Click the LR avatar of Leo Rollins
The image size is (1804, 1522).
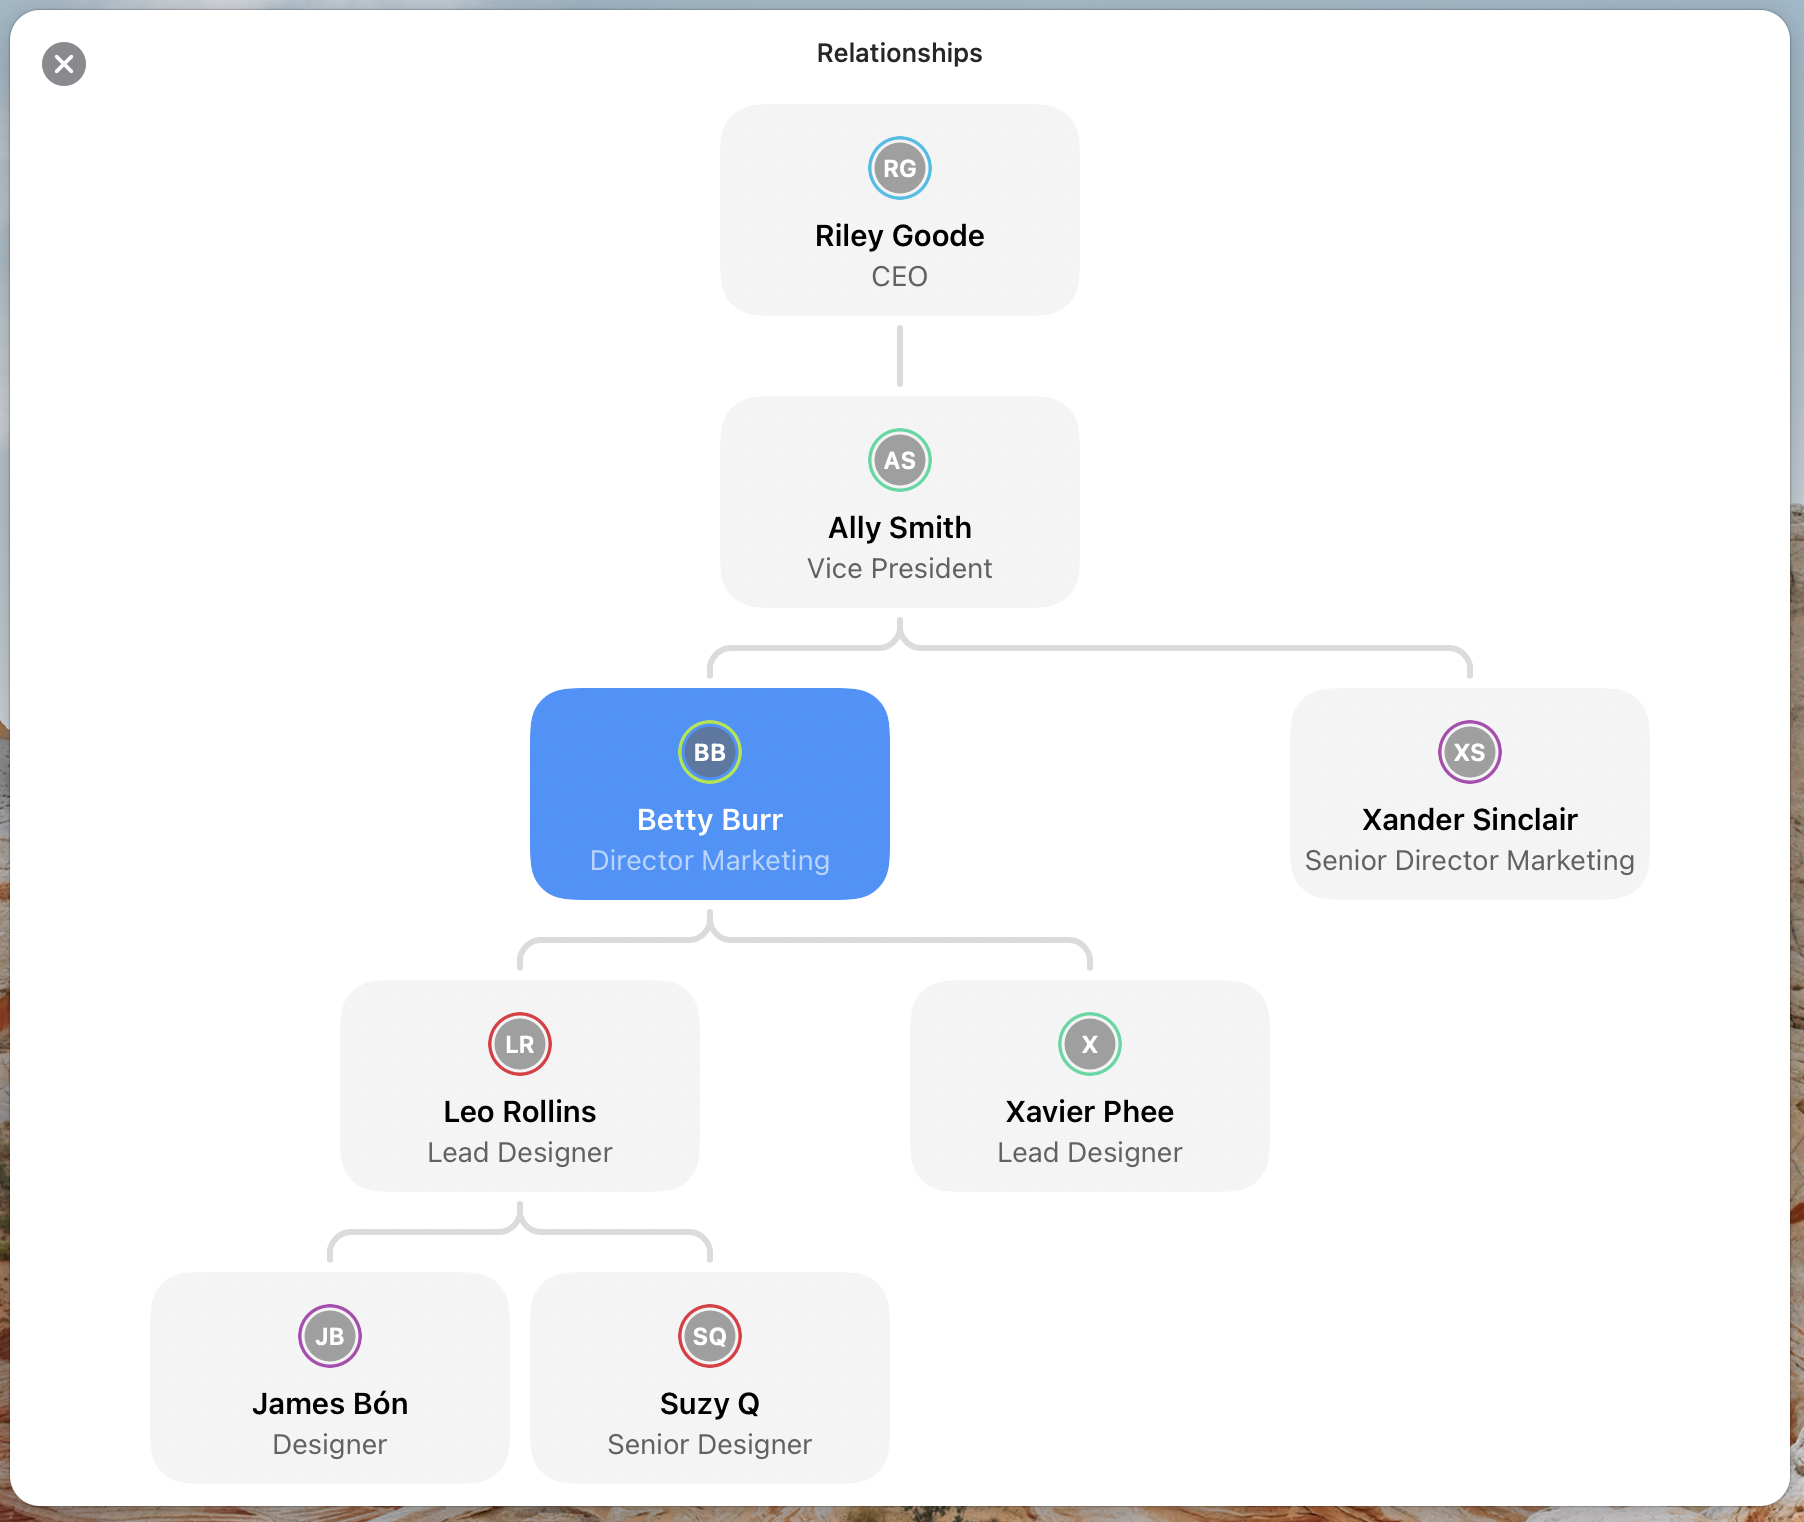(520, 1044)
